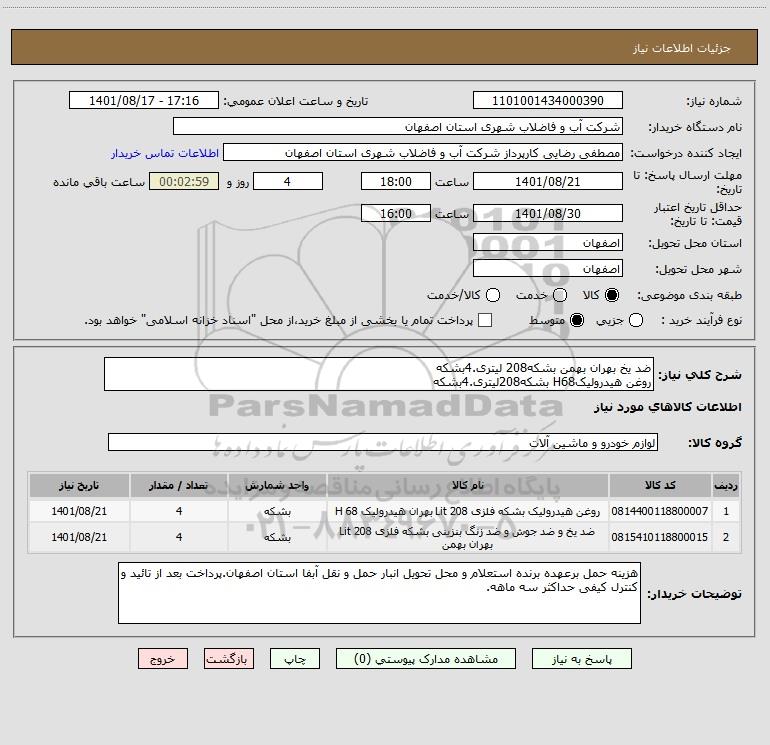
Task: Click مشاهده مدارک پیوستی (0) button
Action: pyautogui.click(x=426, y=659)
